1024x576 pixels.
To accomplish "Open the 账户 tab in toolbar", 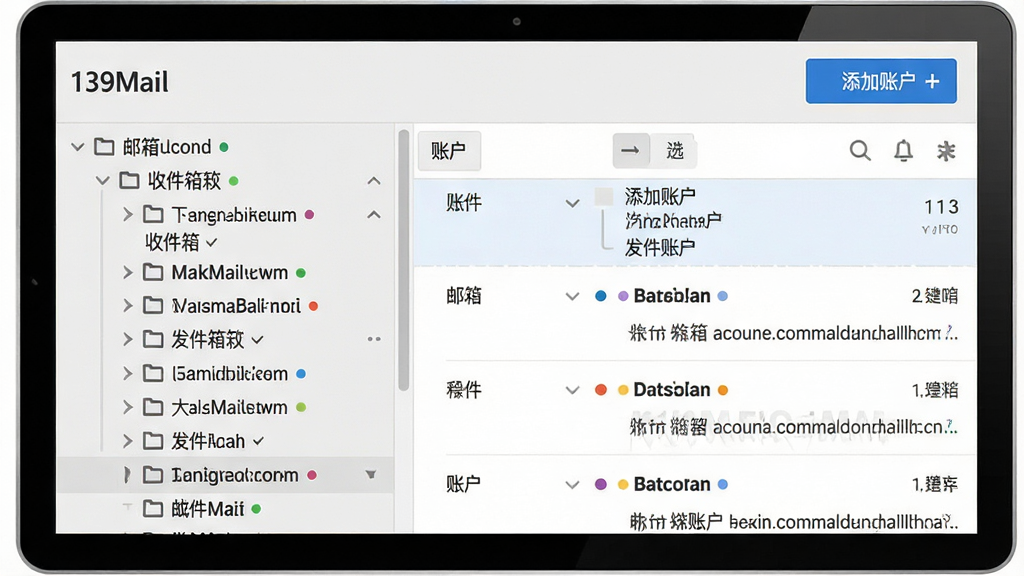I will pyautogui.click(x=449, y=151).
